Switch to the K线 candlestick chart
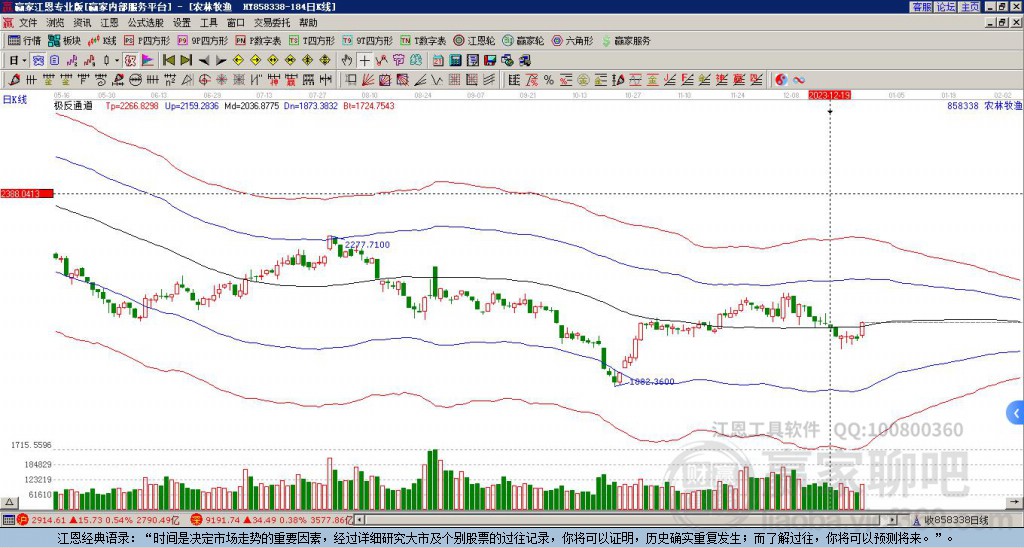This screenshot has width=1024, height=548. (101, 40)
